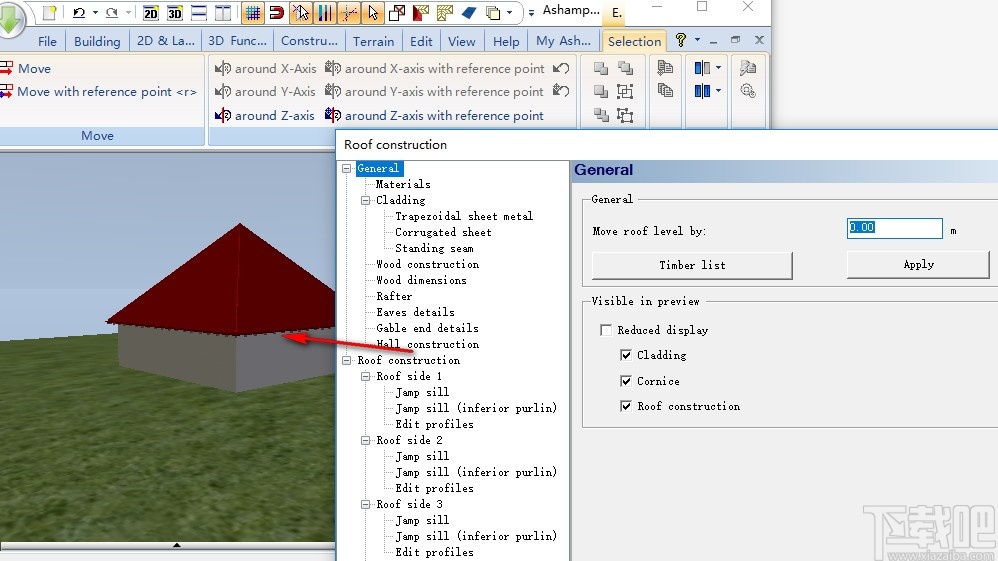Image resolution: width=998 pixels, height=561 pixels.
Task: Open the undo history dropdown arrow
Action: (x=95, y=12)
